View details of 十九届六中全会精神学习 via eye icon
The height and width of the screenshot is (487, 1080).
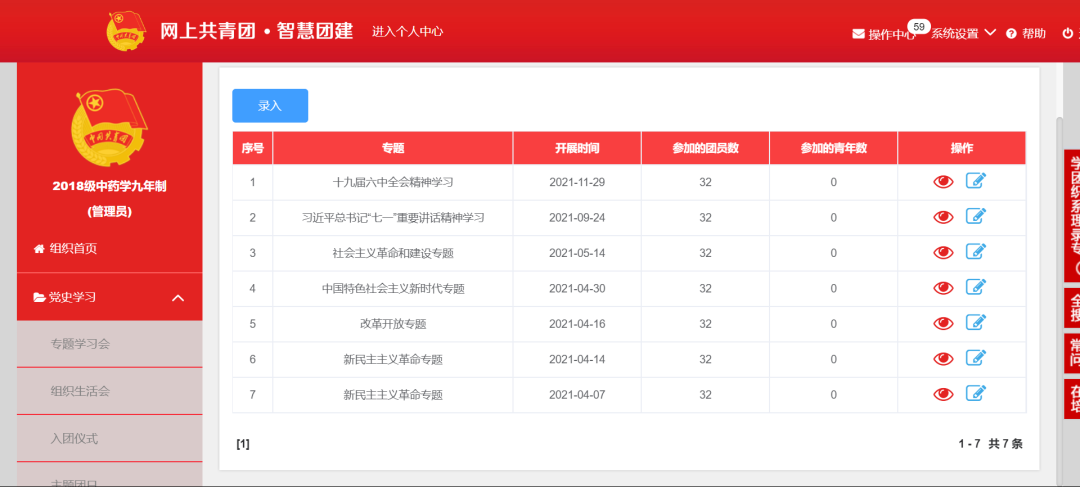click(x=942, y=182)
